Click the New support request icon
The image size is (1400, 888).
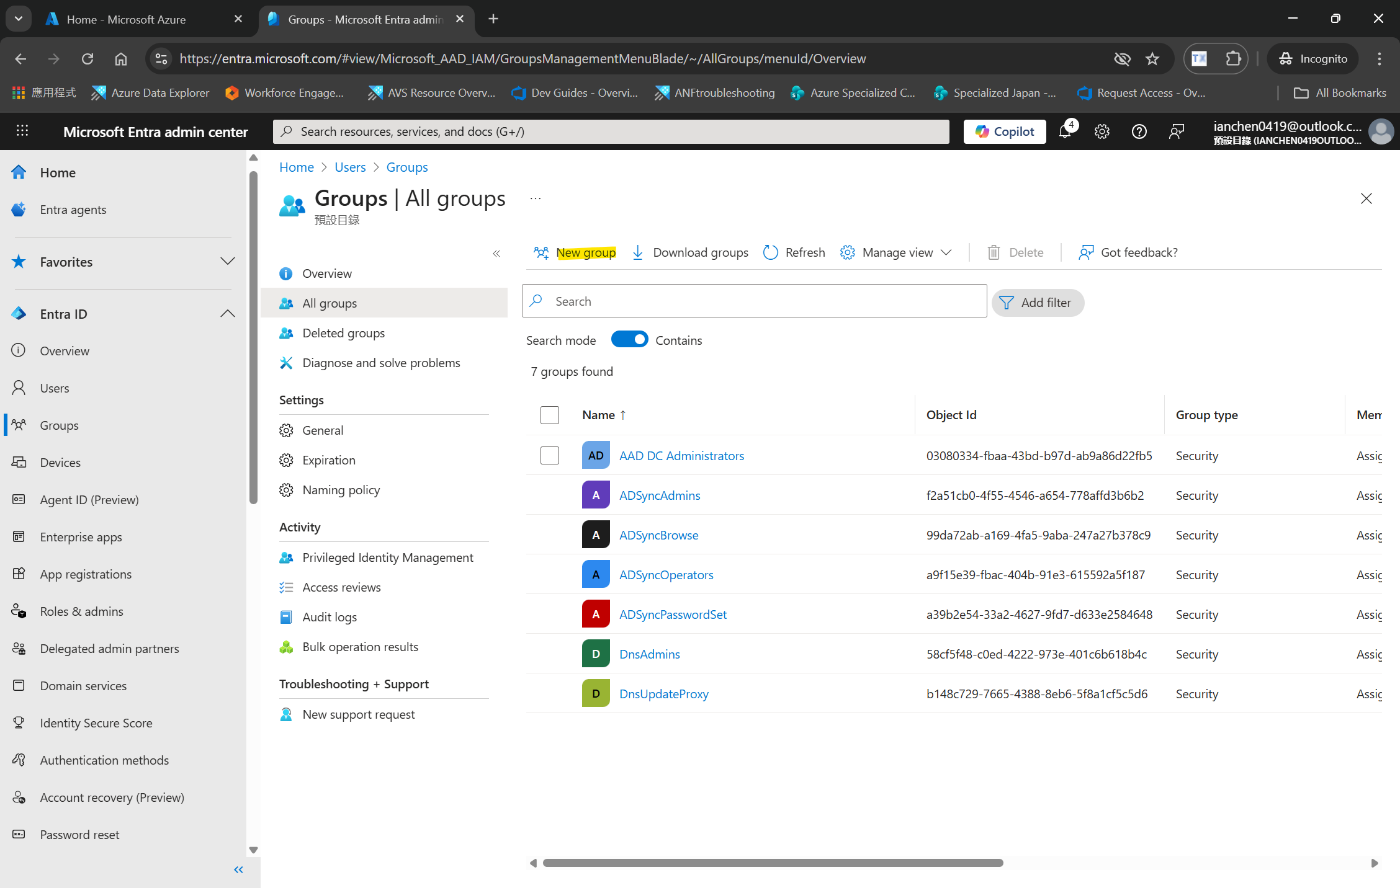coord(286,714)
